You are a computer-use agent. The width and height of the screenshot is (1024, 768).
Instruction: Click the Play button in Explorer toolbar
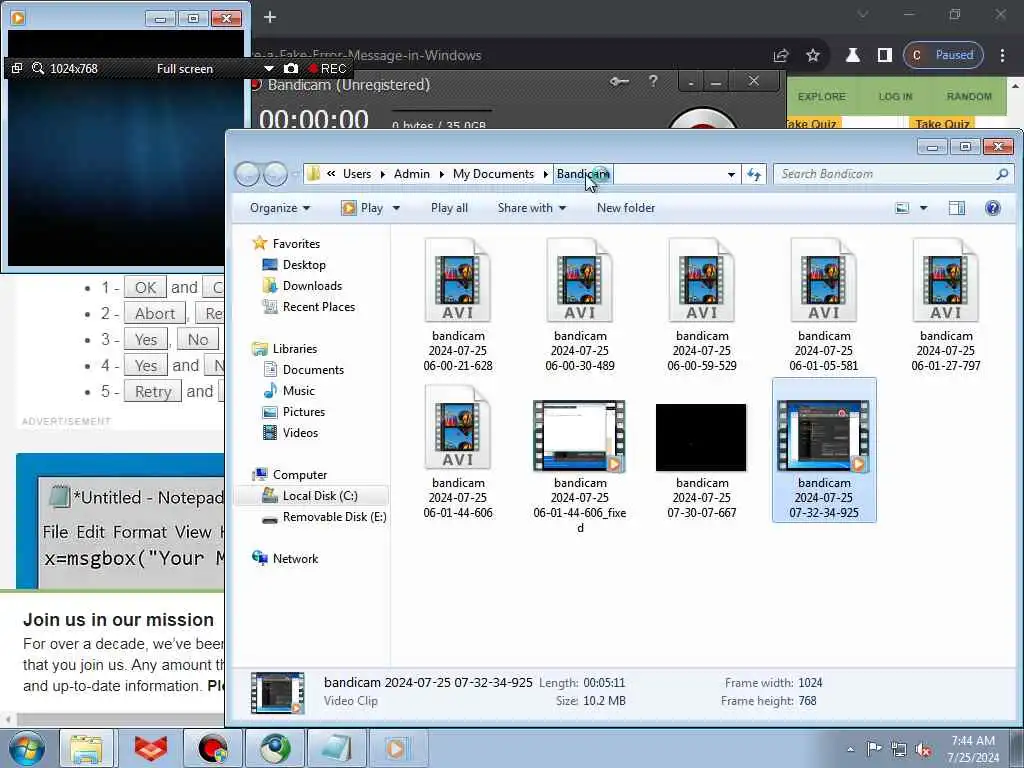(x=363, y=208)
